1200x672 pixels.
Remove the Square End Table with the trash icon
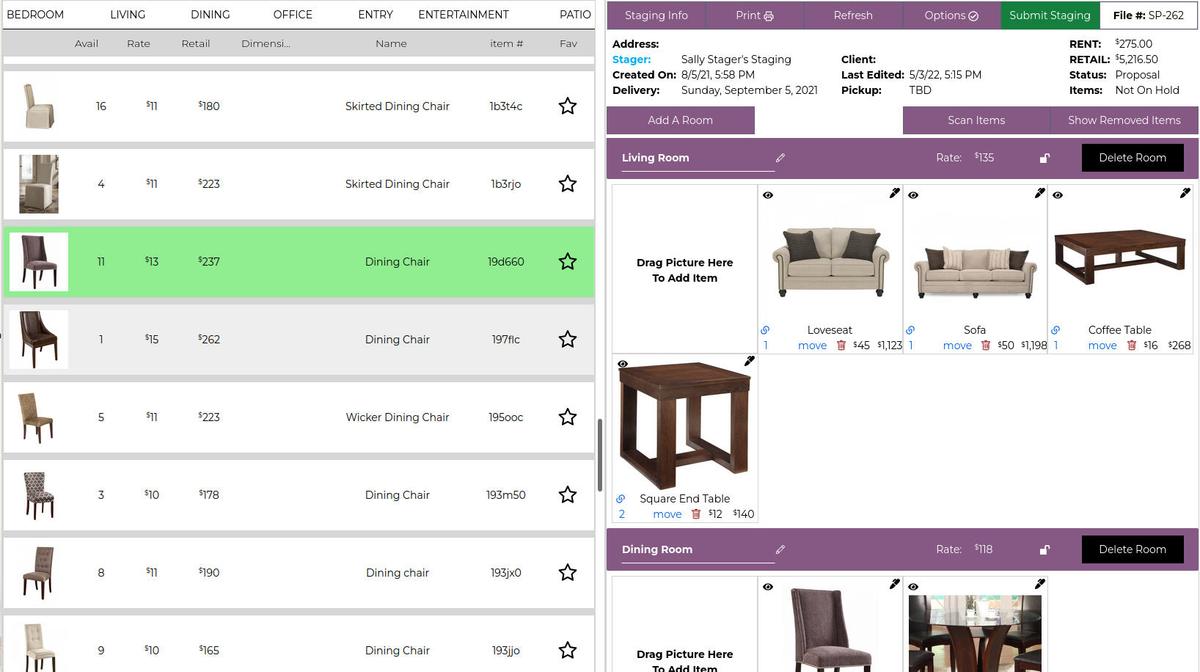(x=696, y=513)
